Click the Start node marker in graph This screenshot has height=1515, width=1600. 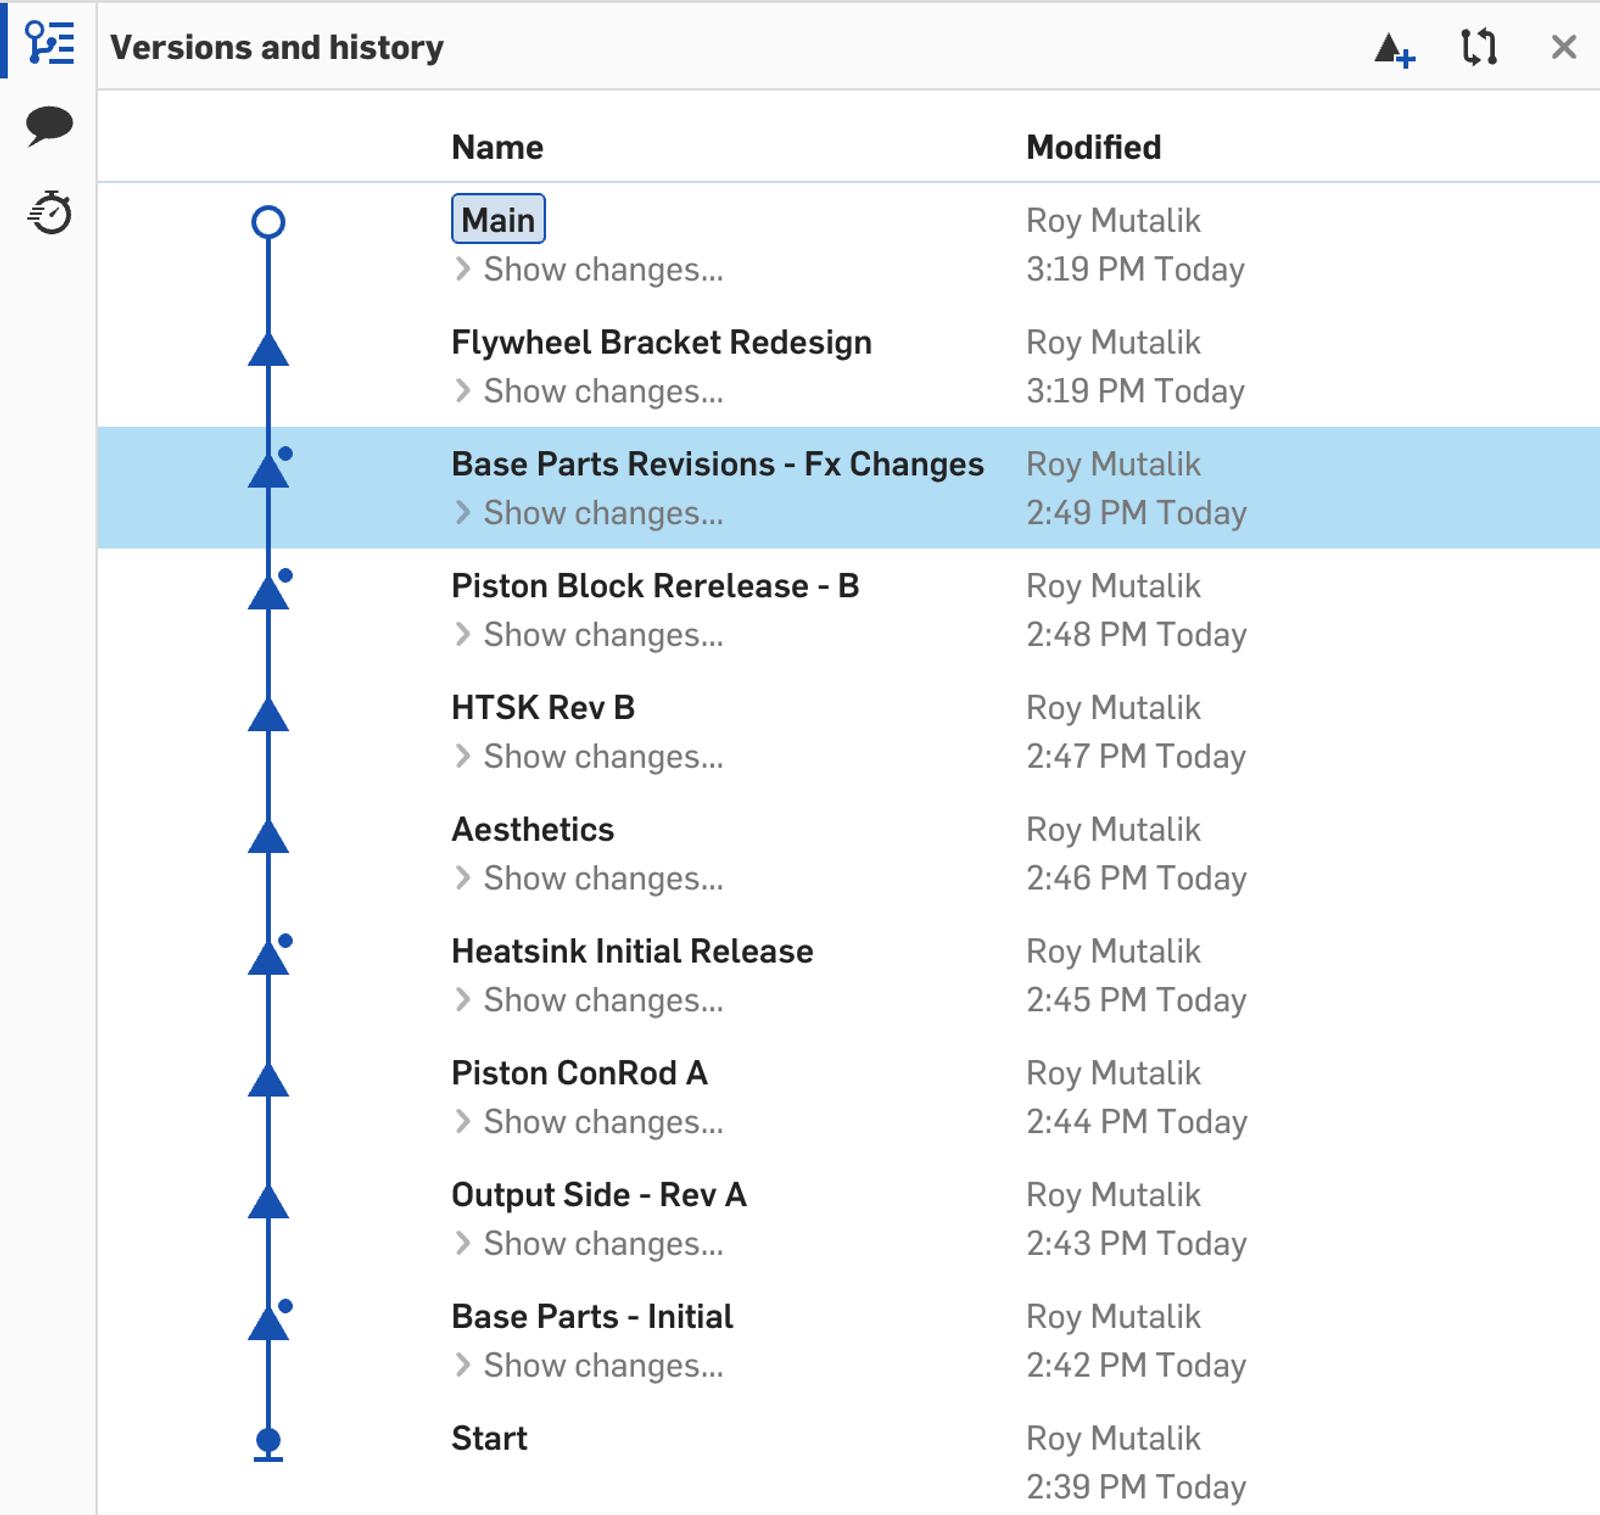tap(268, 1442)
